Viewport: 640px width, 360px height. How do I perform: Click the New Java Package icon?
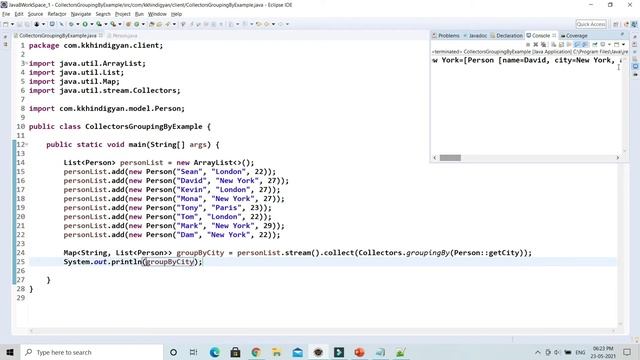coord(129,24)
